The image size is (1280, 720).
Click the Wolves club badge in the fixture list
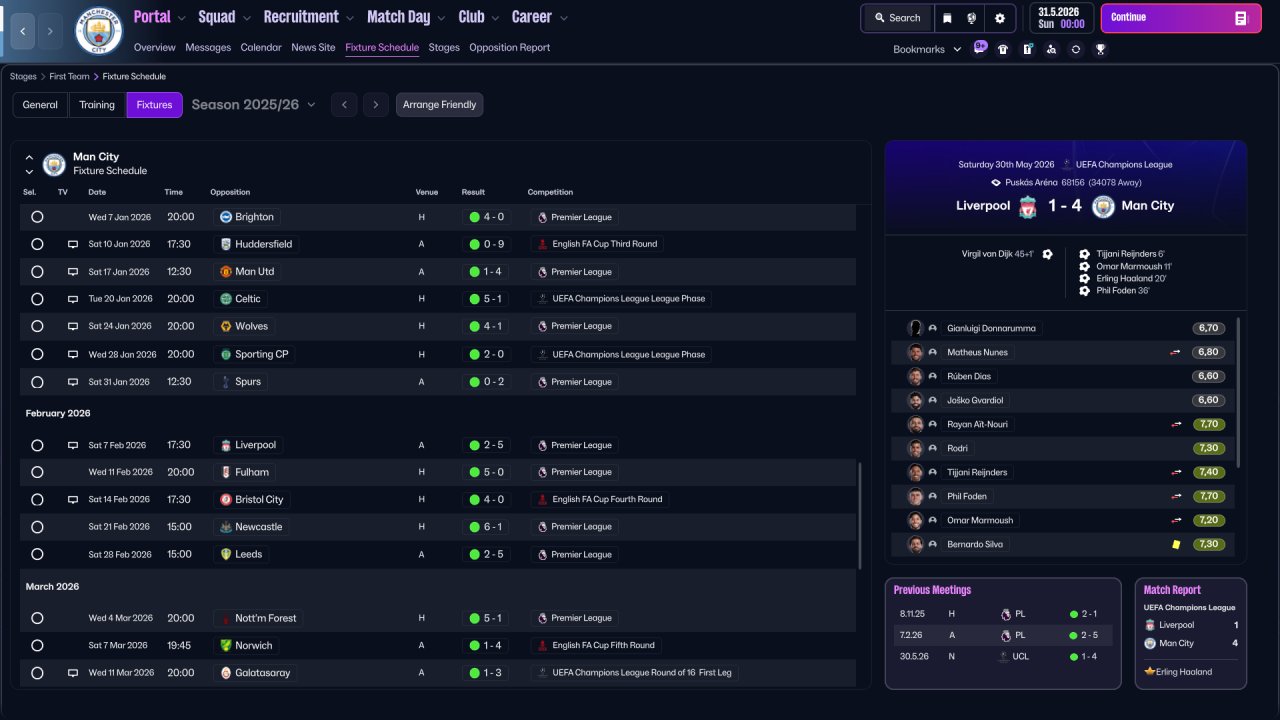pos(226,326)
